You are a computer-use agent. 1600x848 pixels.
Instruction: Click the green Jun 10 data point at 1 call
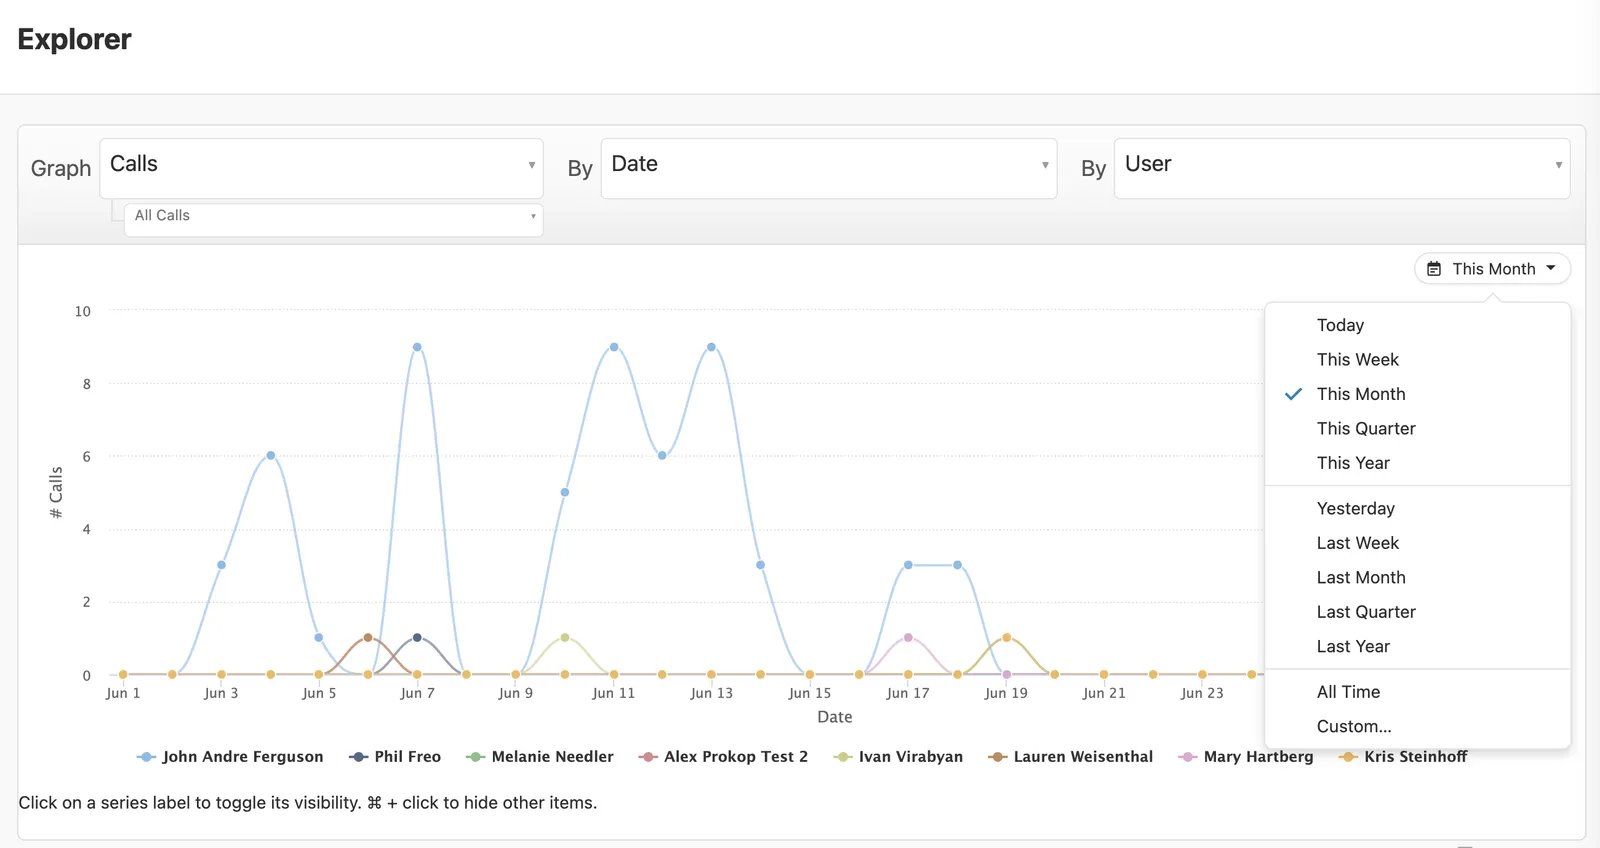565,638
